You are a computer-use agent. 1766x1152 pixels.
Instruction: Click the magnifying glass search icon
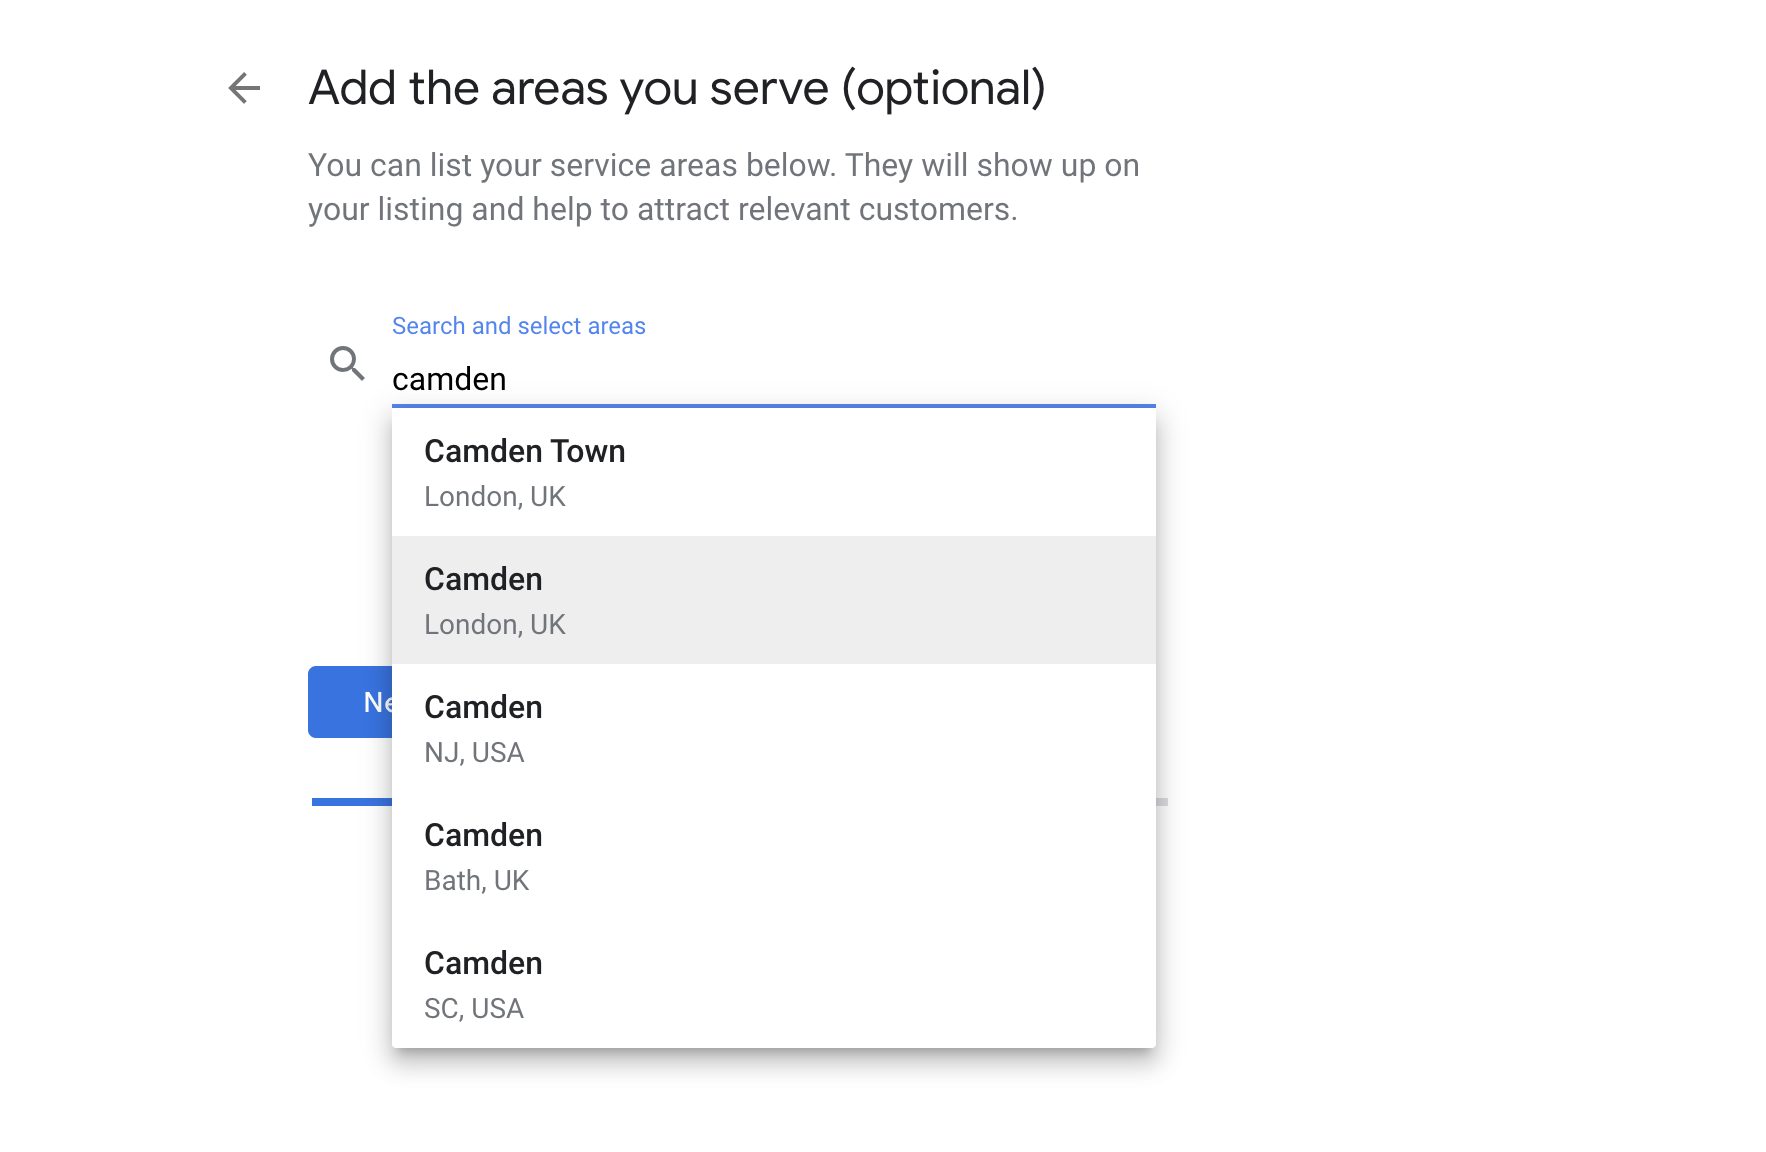coord(347,363)
